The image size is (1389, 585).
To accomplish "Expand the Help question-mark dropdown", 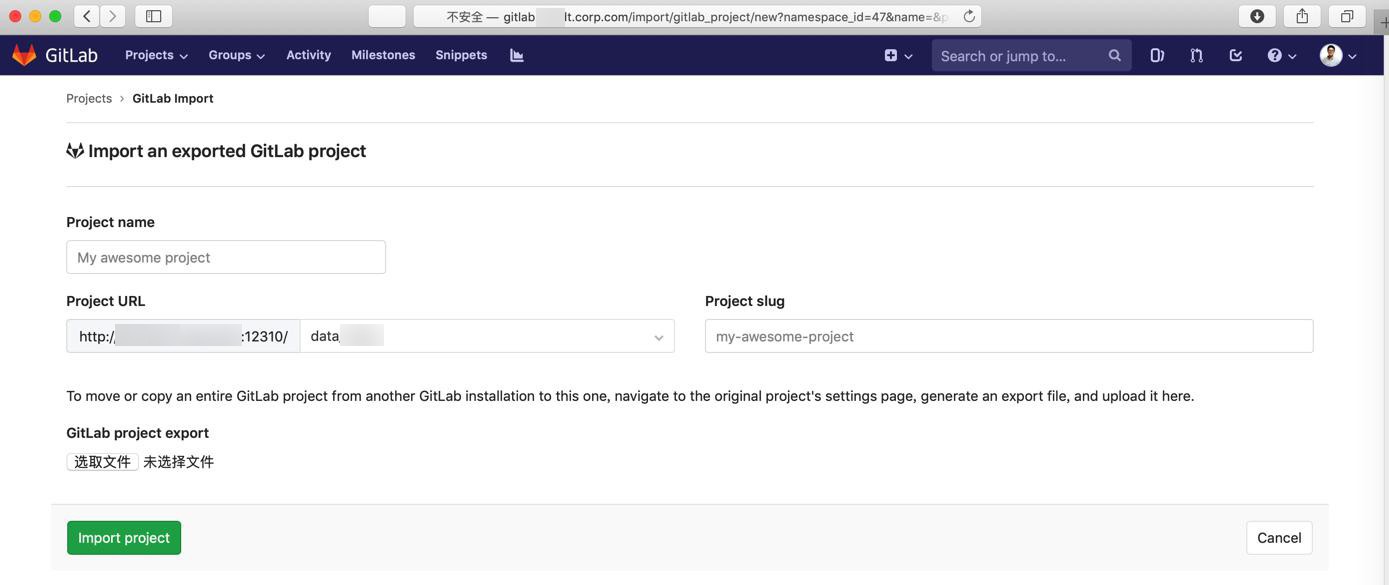I will pos(1282,55).
